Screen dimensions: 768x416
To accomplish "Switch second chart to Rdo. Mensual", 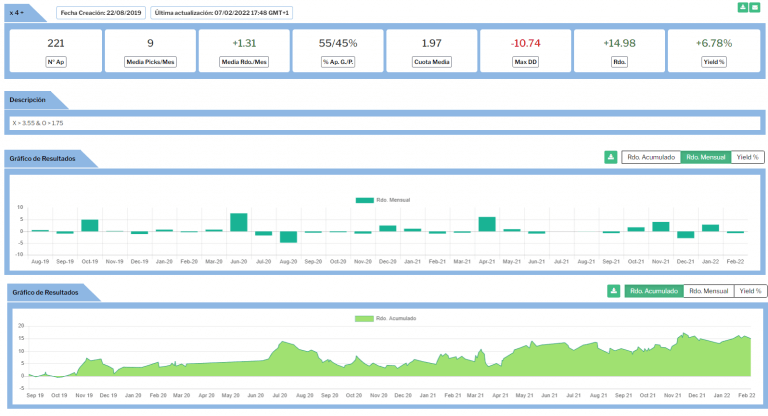I will (x=708, y=291).
